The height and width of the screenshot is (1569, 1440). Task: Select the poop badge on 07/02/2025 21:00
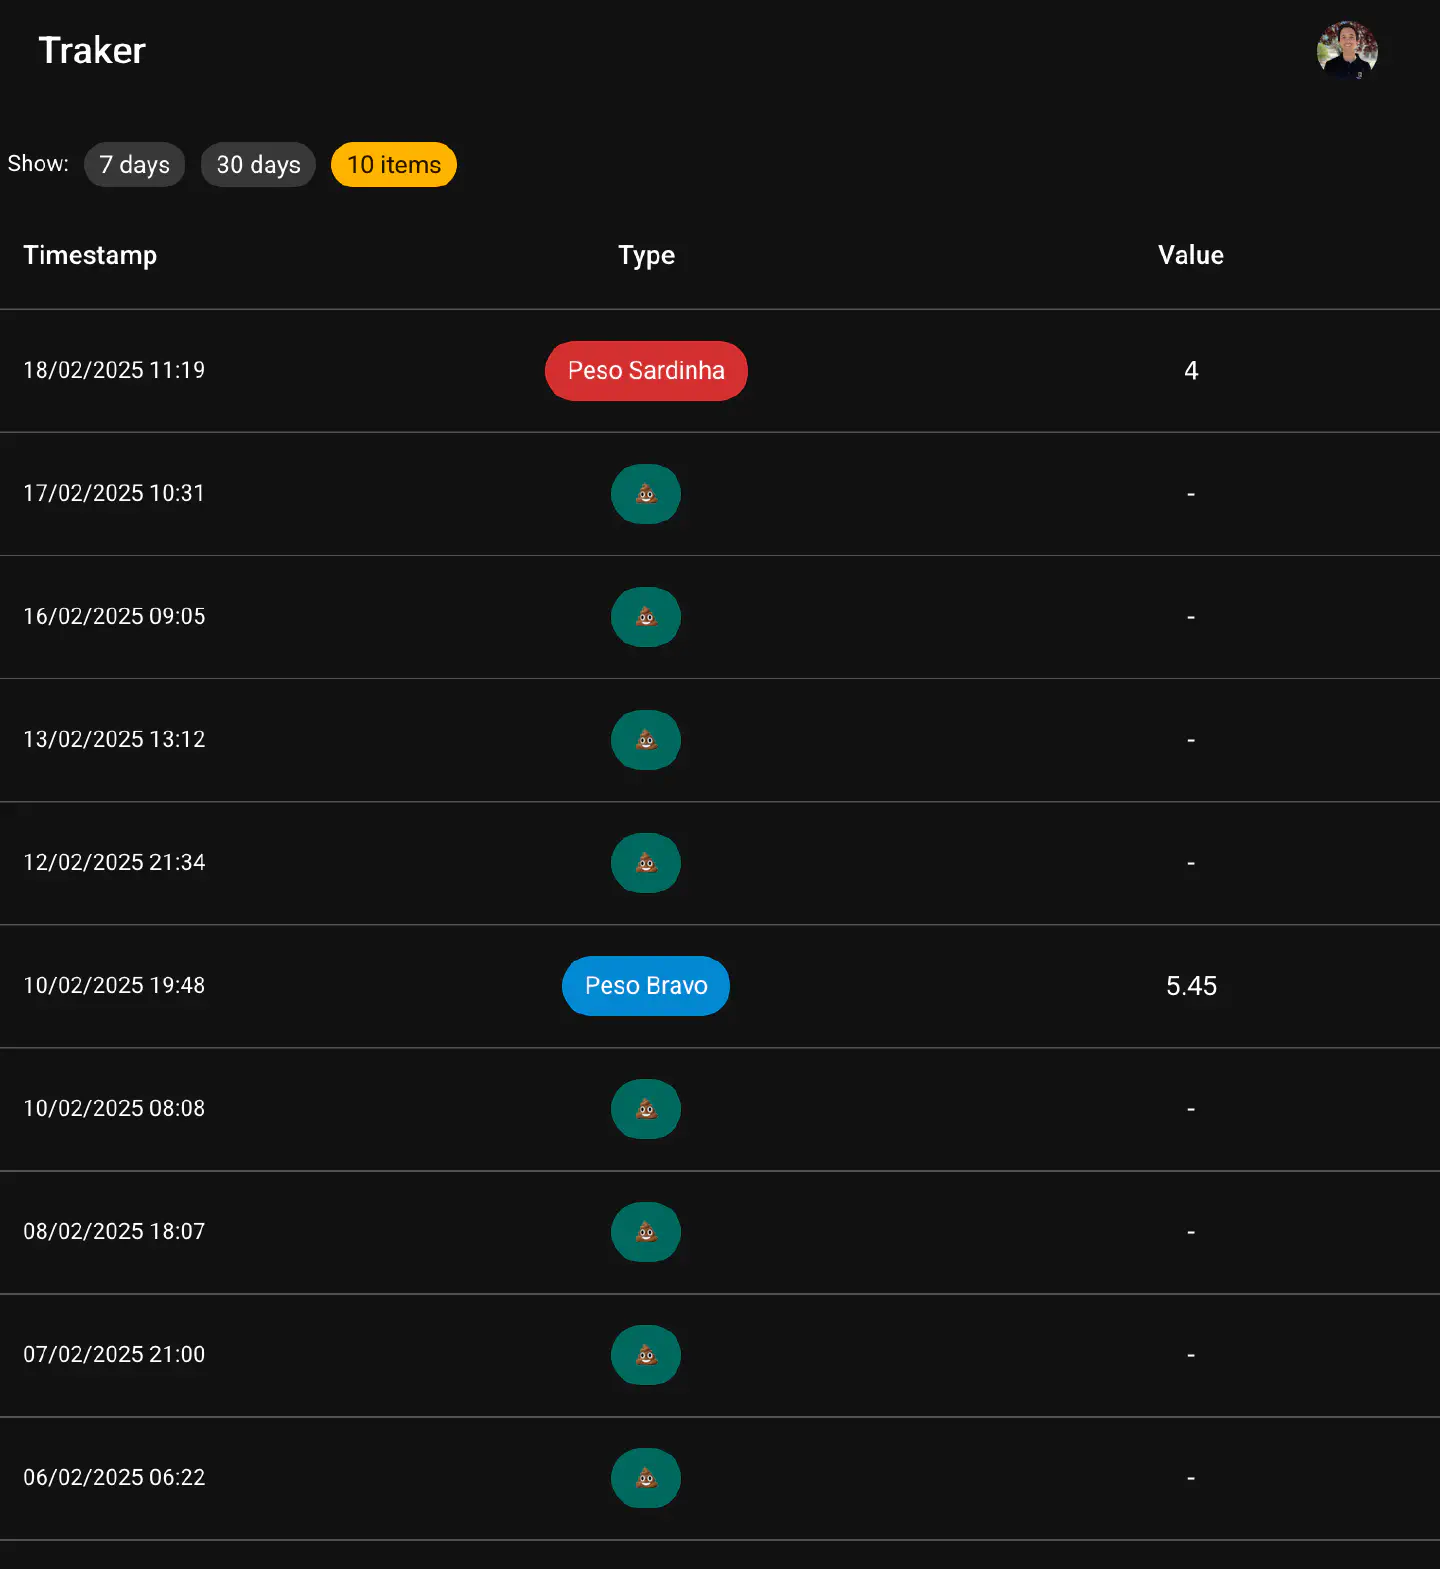[x=646, y=1355]
